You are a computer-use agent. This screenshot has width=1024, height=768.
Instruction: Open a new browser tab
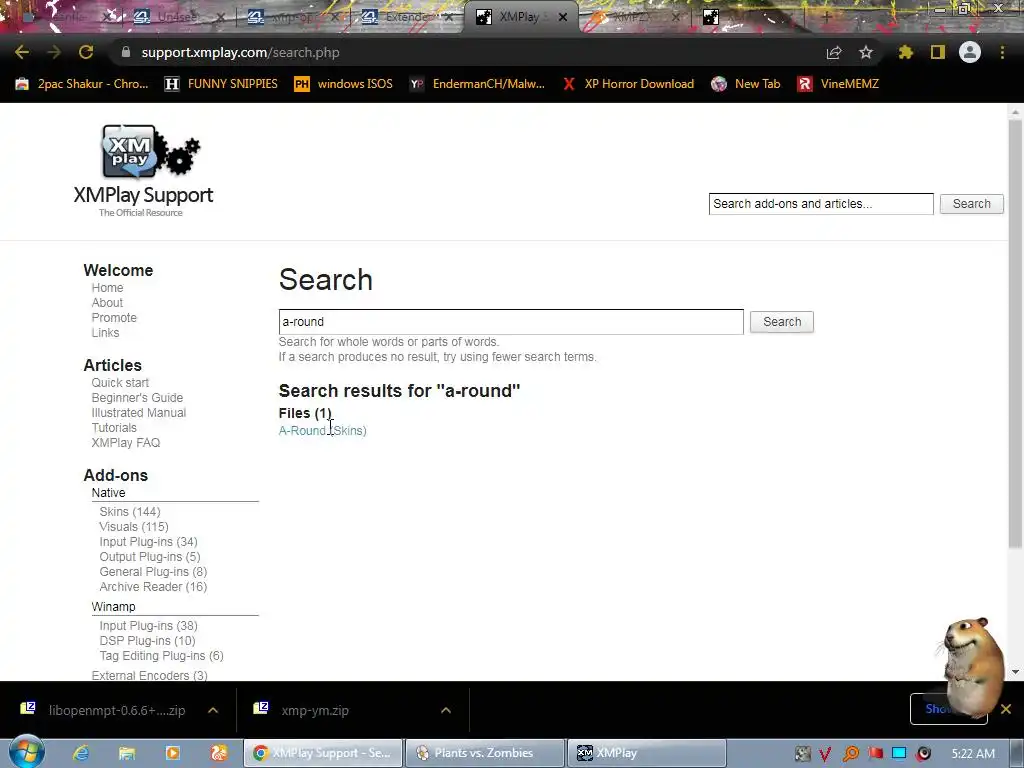click(825, 18)
